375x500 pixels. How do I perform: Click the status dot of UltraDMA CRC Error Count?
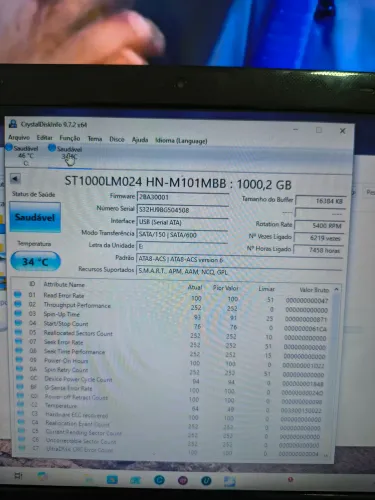[x=22, y=448]
